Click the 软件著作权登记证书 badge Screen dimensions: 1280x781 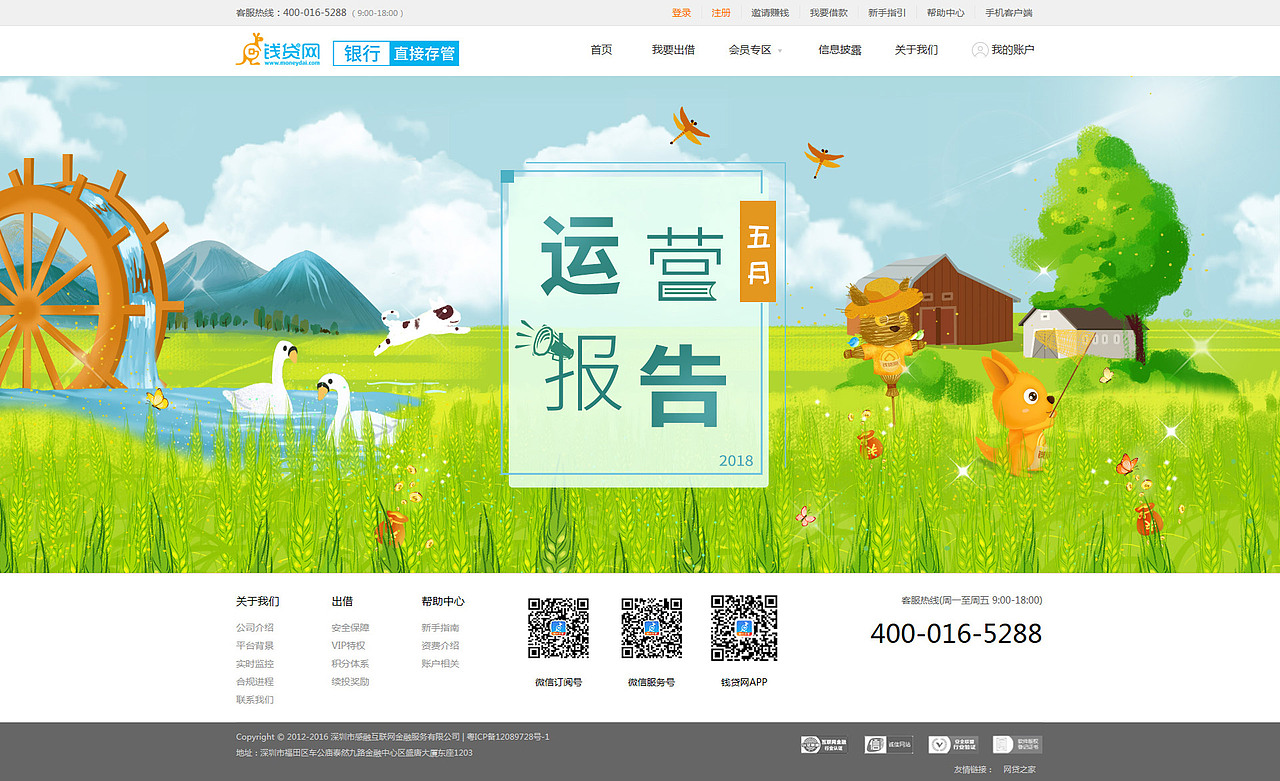(1016, 744)
